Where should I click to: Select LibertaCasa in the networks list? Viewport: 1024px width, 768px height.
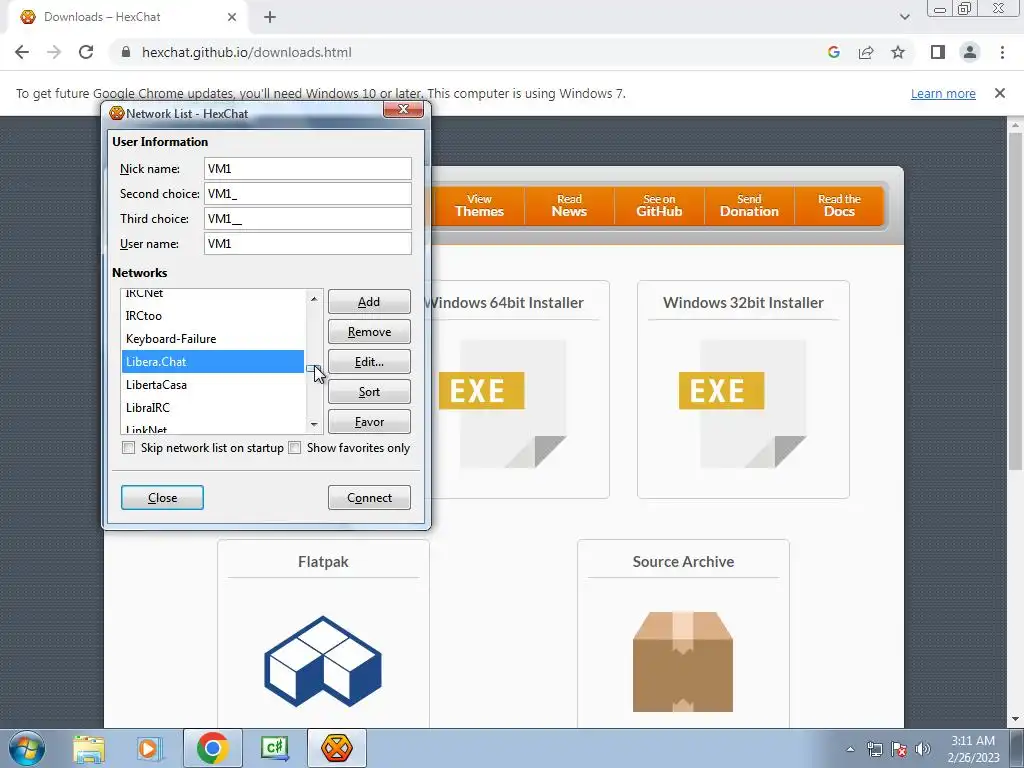coord(213,384)
